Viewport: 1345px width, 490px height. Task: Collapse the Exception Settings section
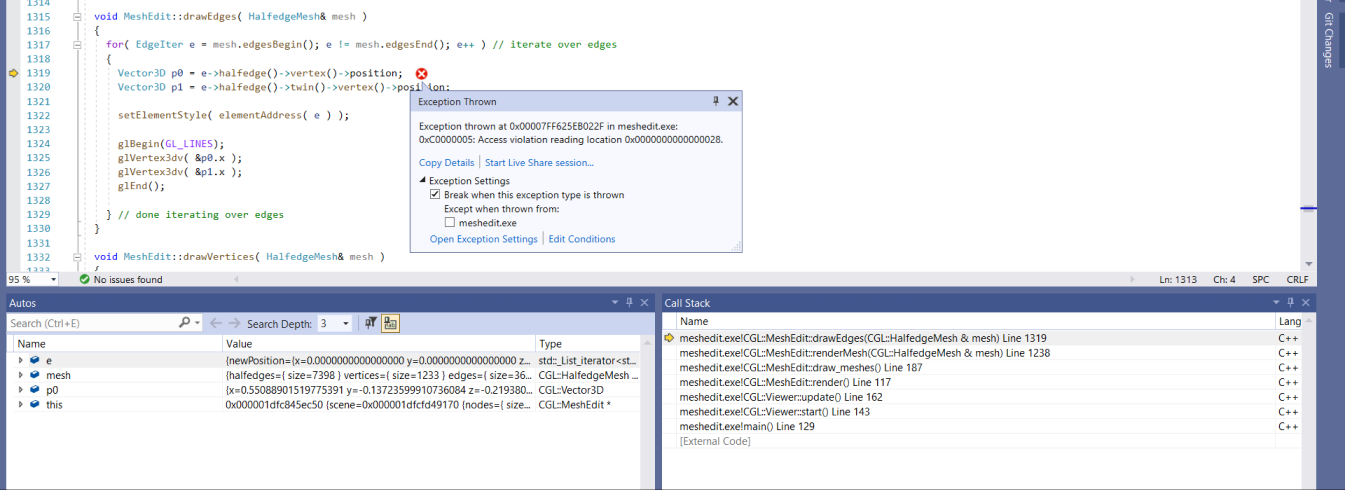click(x=422, y=181)
